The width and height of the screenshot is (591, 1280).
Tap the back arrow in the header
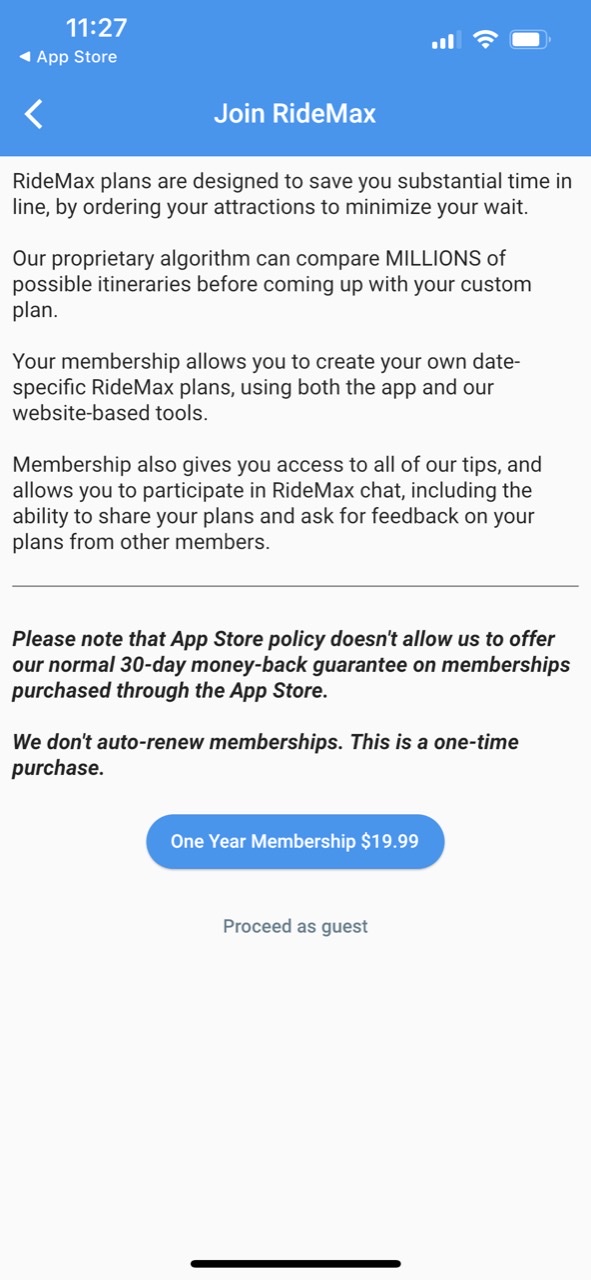click(x=34, y=114)
